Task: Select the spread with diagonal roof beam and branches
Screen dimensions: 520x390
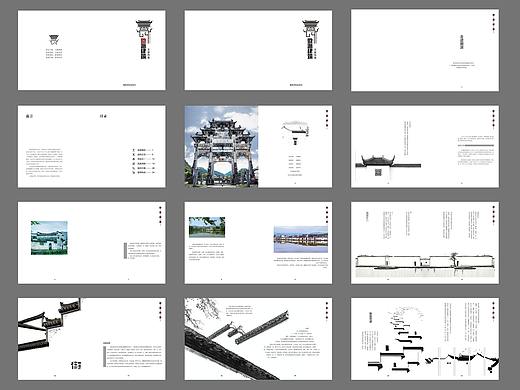Action: [258, 339]
